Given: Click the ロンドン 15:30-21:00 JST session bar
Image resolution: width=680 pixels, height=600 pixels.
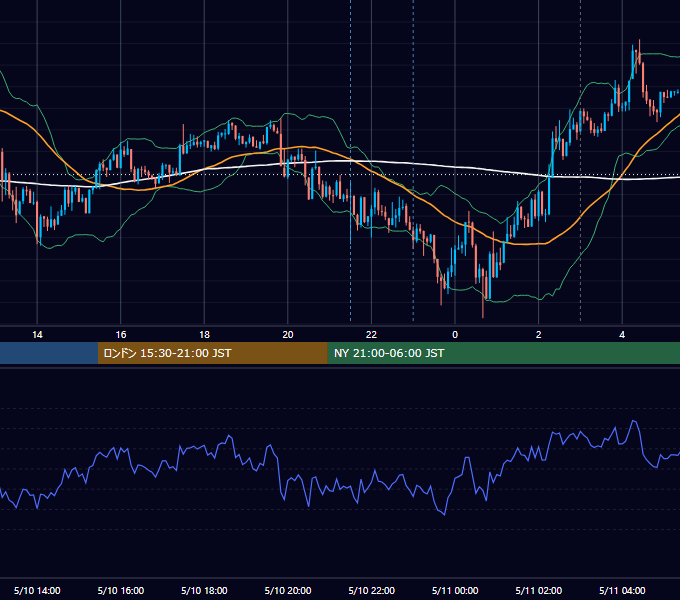Looking at the screenshot, I should 212,353.
